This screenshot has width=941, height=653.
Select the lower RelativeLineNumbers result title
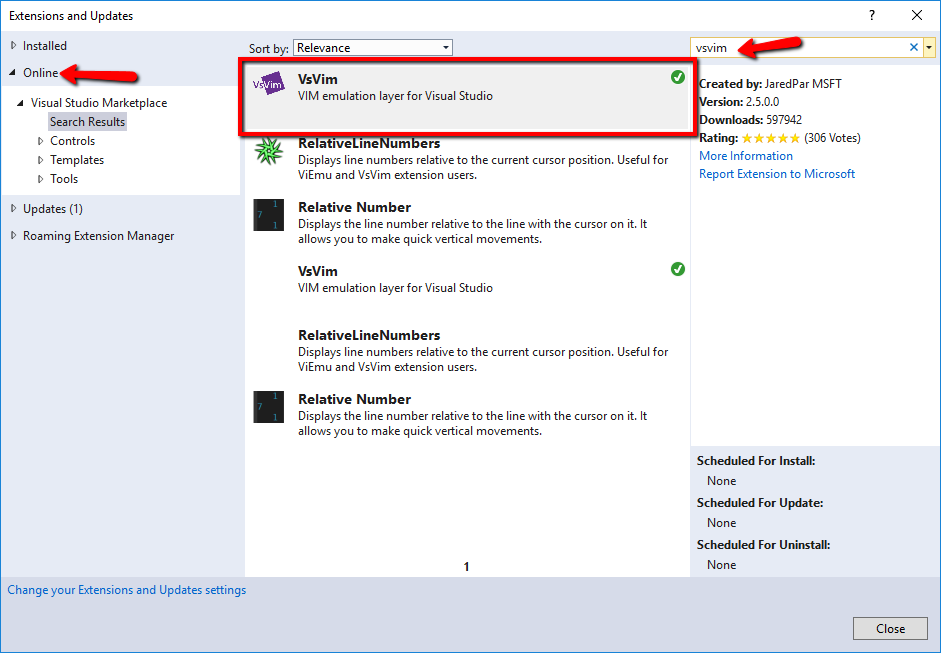(x=369, y=336)
